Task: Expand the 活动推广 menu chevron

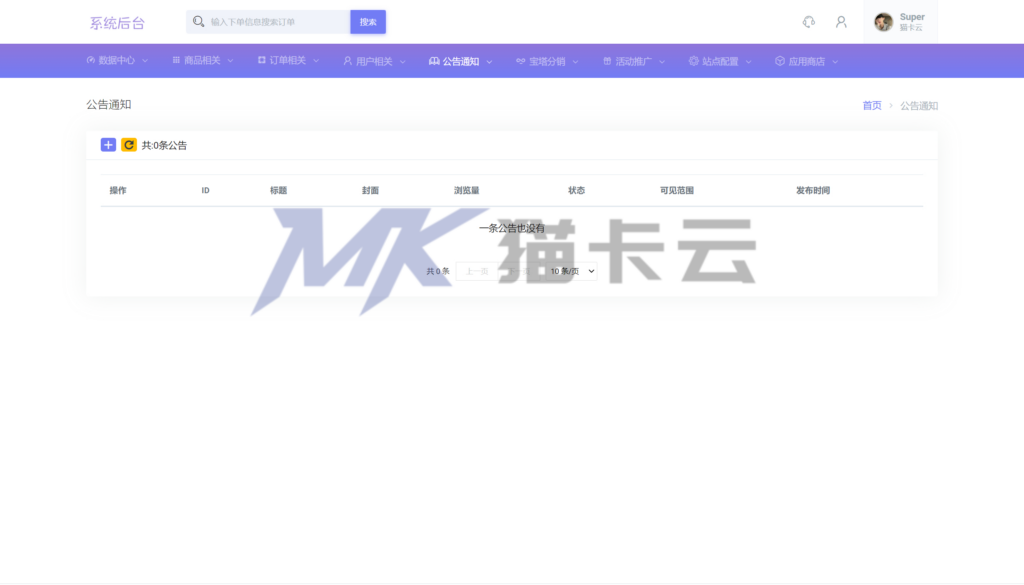Action: point(662,61)
